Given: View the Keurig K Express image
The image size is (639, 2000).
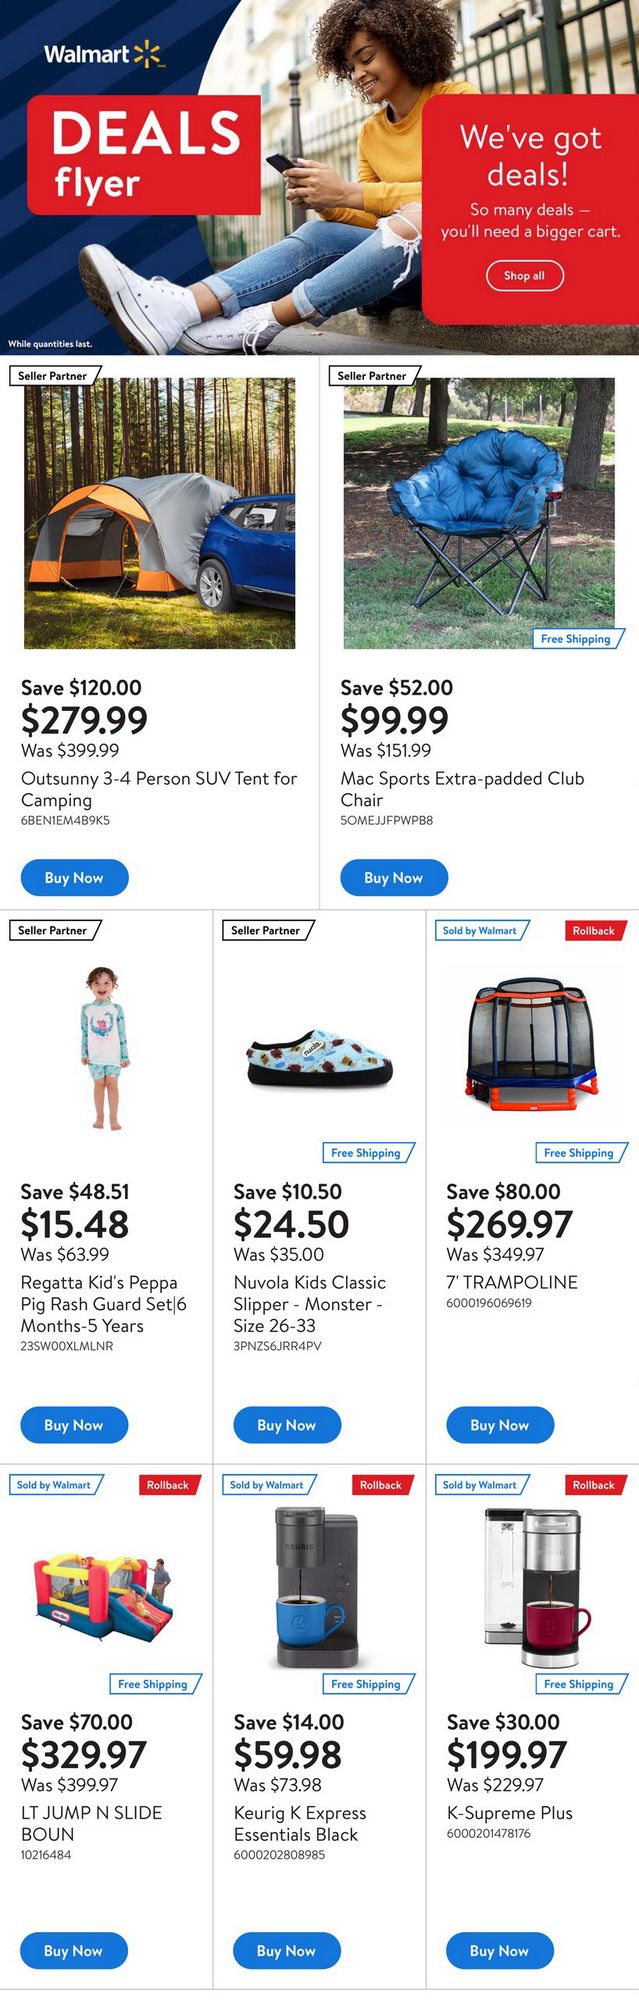Looking at the screenshot, I should [318, 1589].
